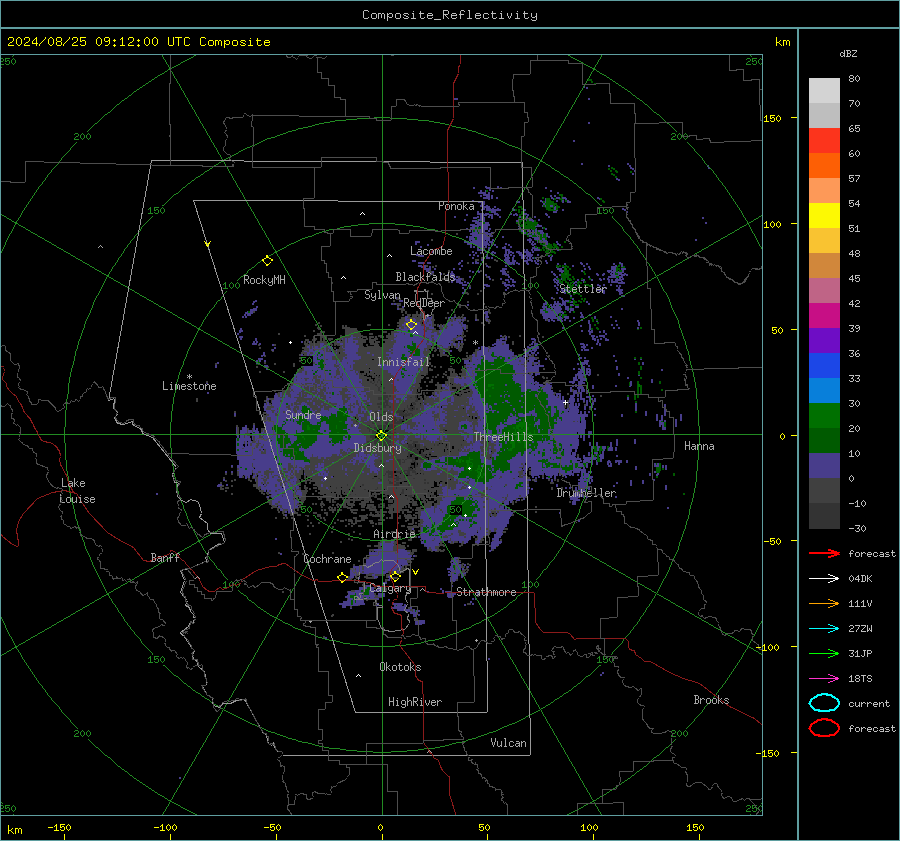Click the Okotoks label

[x=400, y=667]
